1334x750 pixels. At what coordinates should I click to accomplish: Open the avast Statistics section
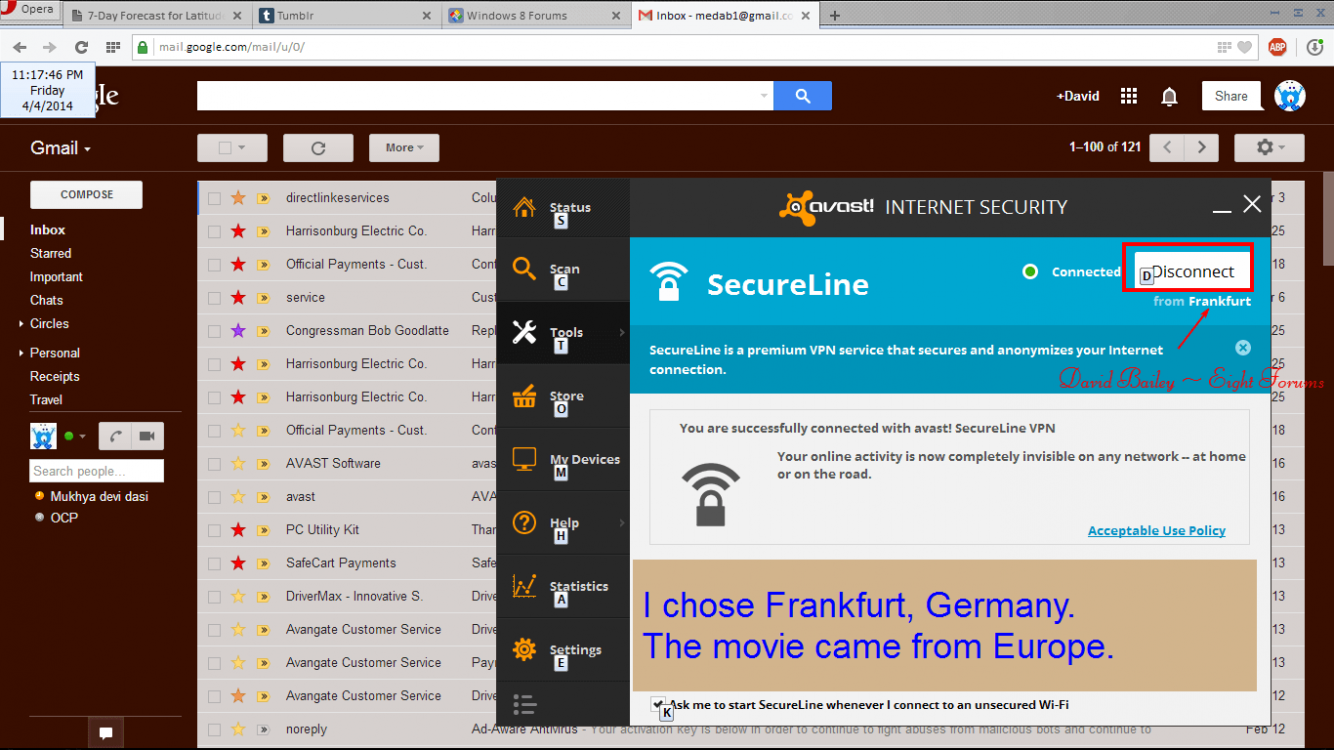click(563, 586)
